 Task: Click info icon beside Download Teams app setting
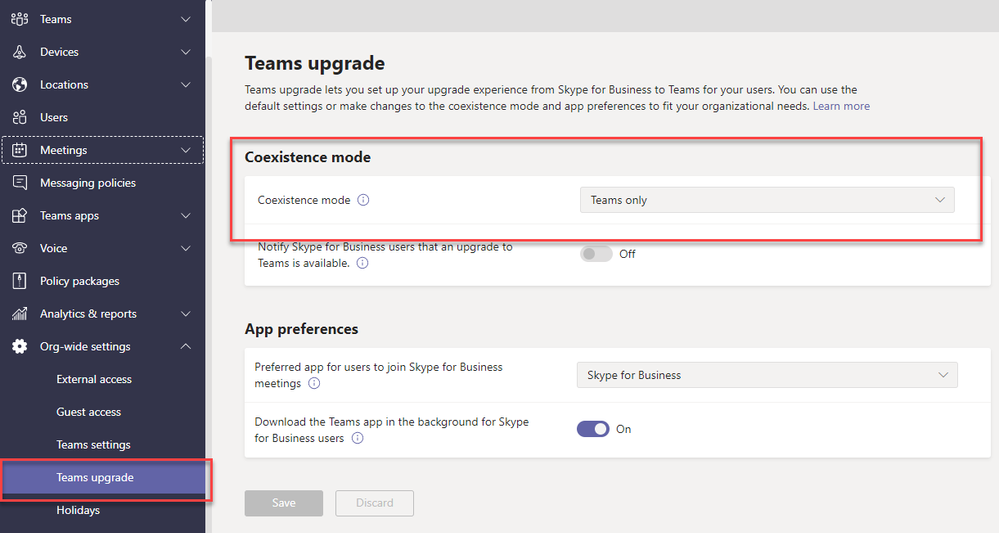click(x=357, y=438)
